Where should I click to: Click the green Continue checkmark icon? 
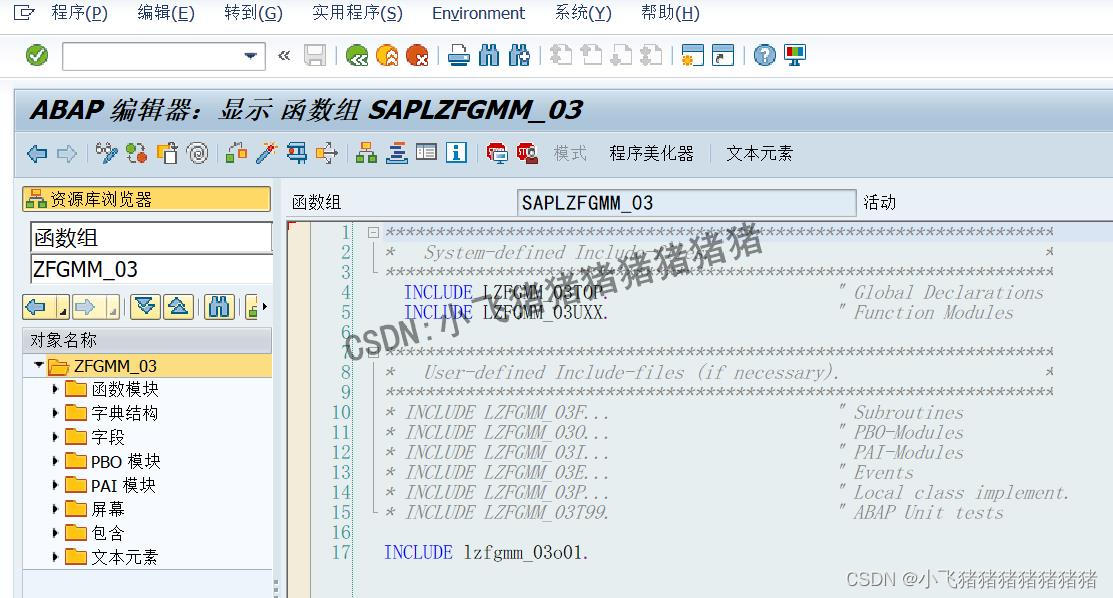(37, 55)
